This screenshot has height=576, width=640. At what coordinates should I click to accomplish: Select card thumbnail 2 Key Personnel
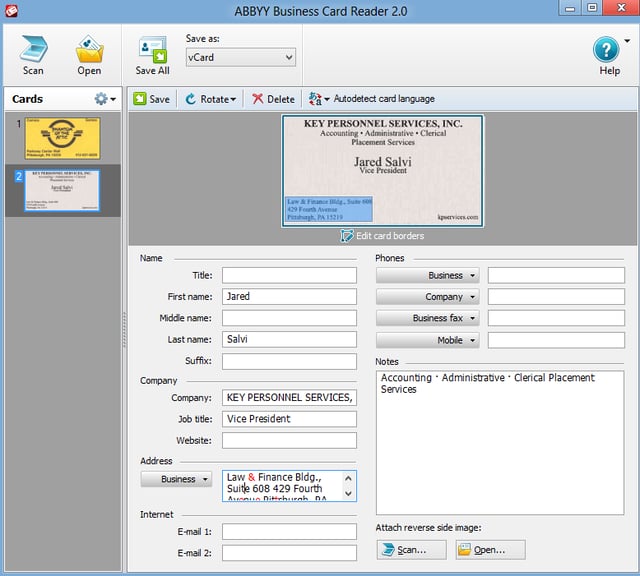[62, 190]
